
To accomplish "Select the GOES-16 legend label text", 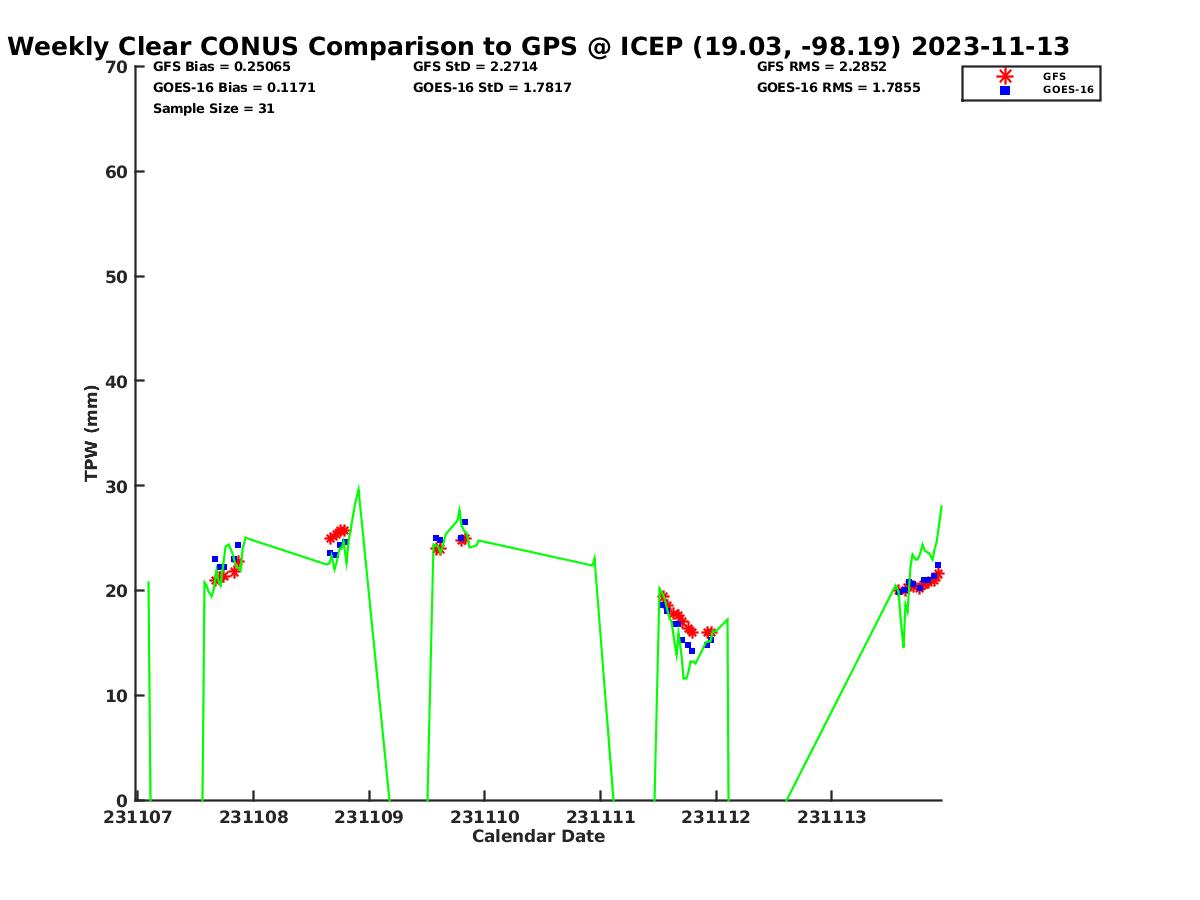I will pyautogui.click(x=1068, y=90).
